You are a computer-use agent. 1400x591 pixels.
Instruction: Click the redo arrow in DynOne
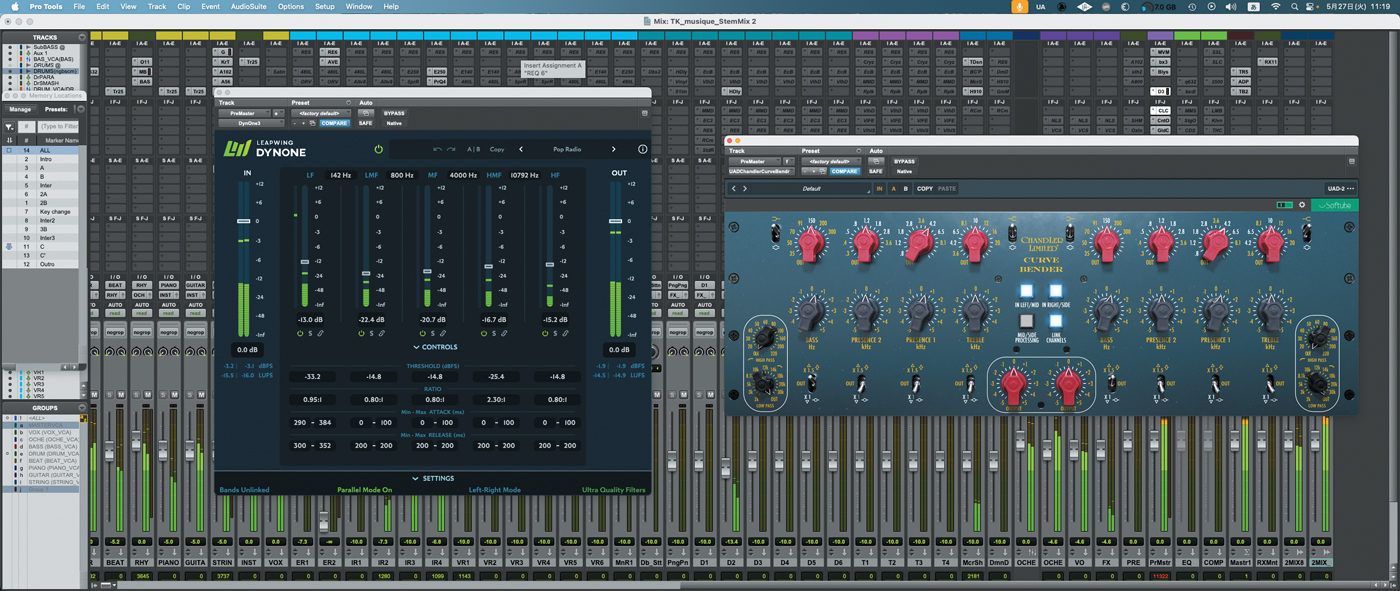[x=452, y=149]
